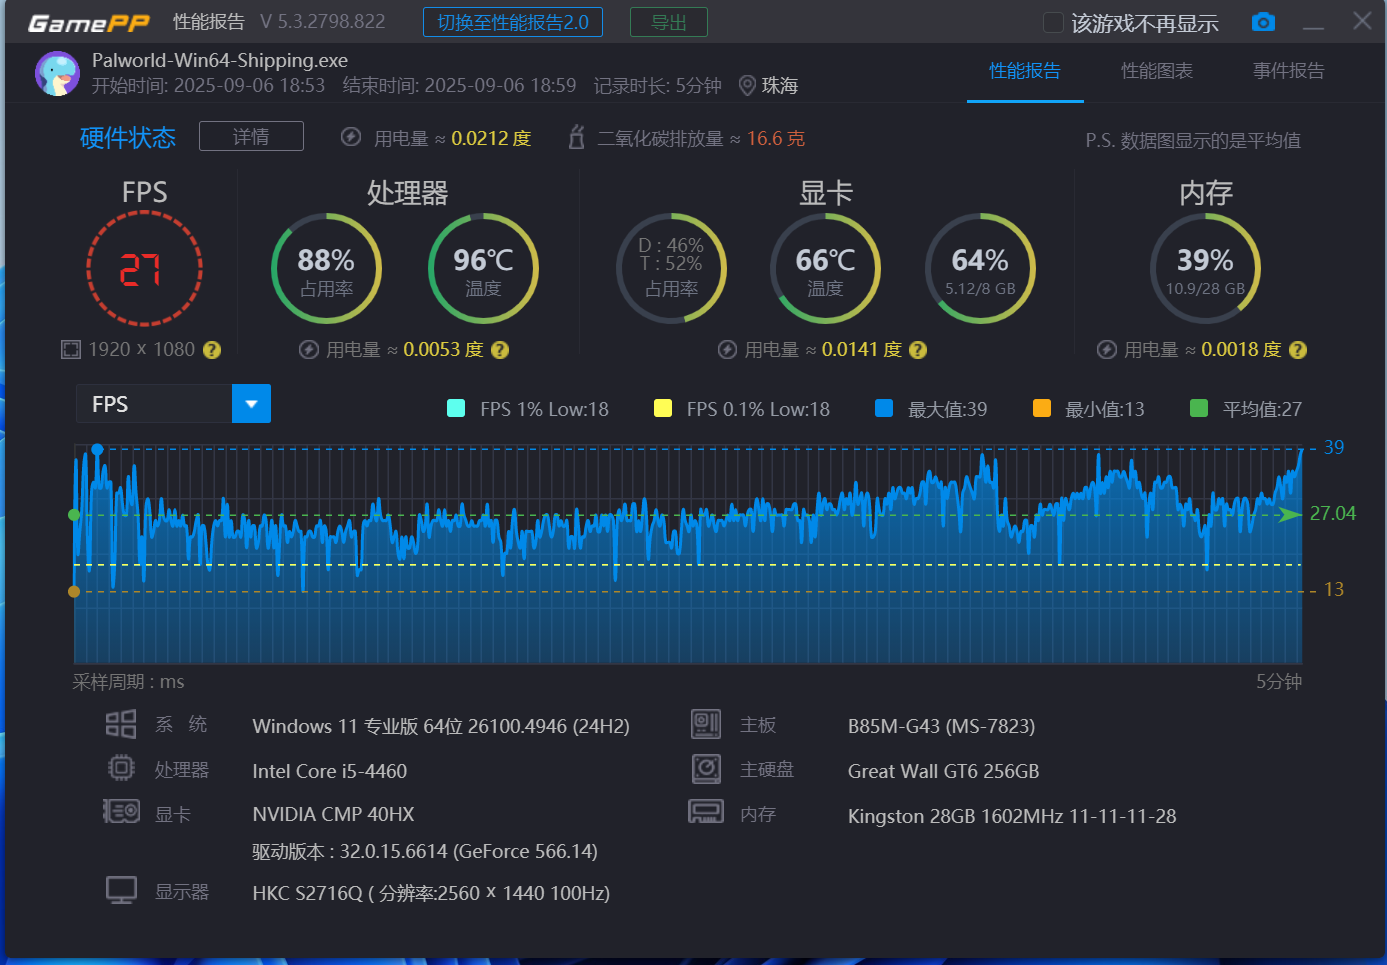1387x965 pixels.
Task: Click HKC S2716Q monitor text
Action: 431,893
